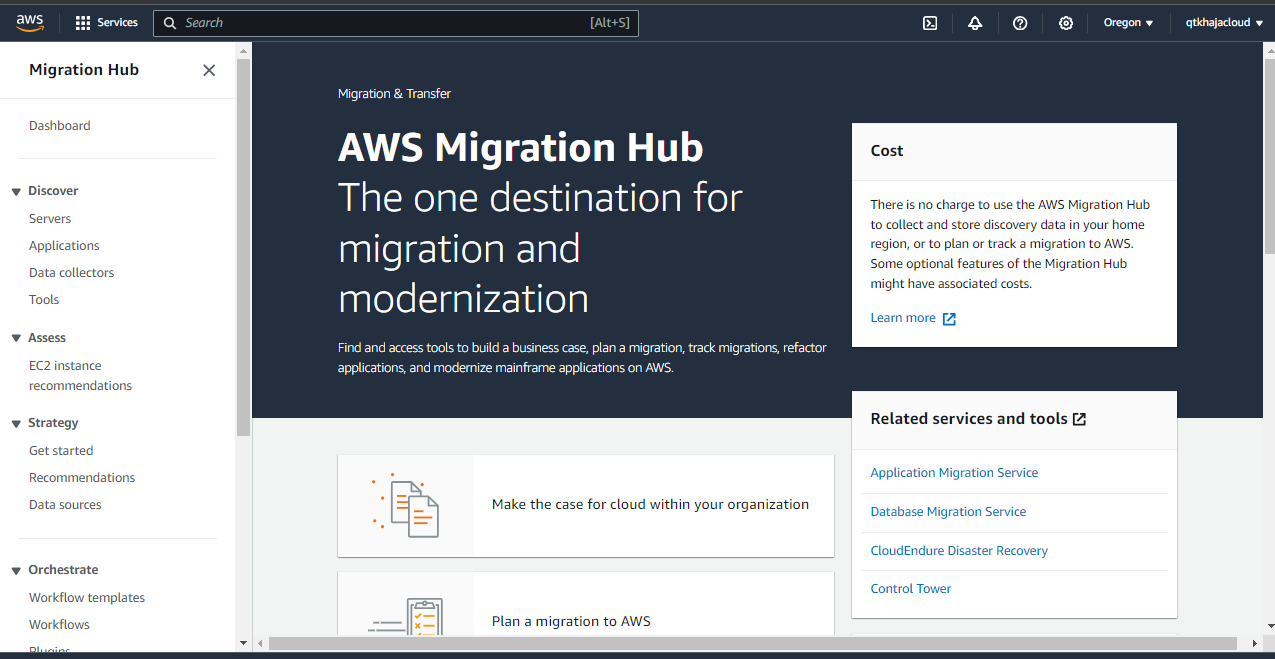Open Workflow templates
Viewport: 1275px width, 659px height.
point(87,598)
